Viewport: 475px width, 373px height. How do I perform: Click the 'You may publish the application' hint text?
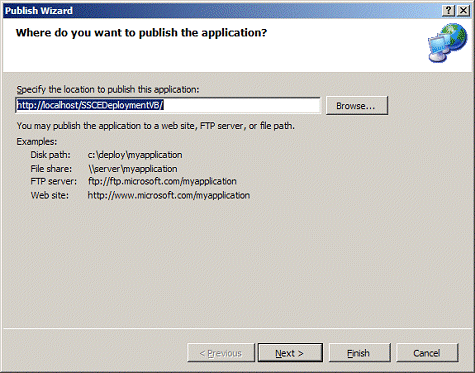156,126
